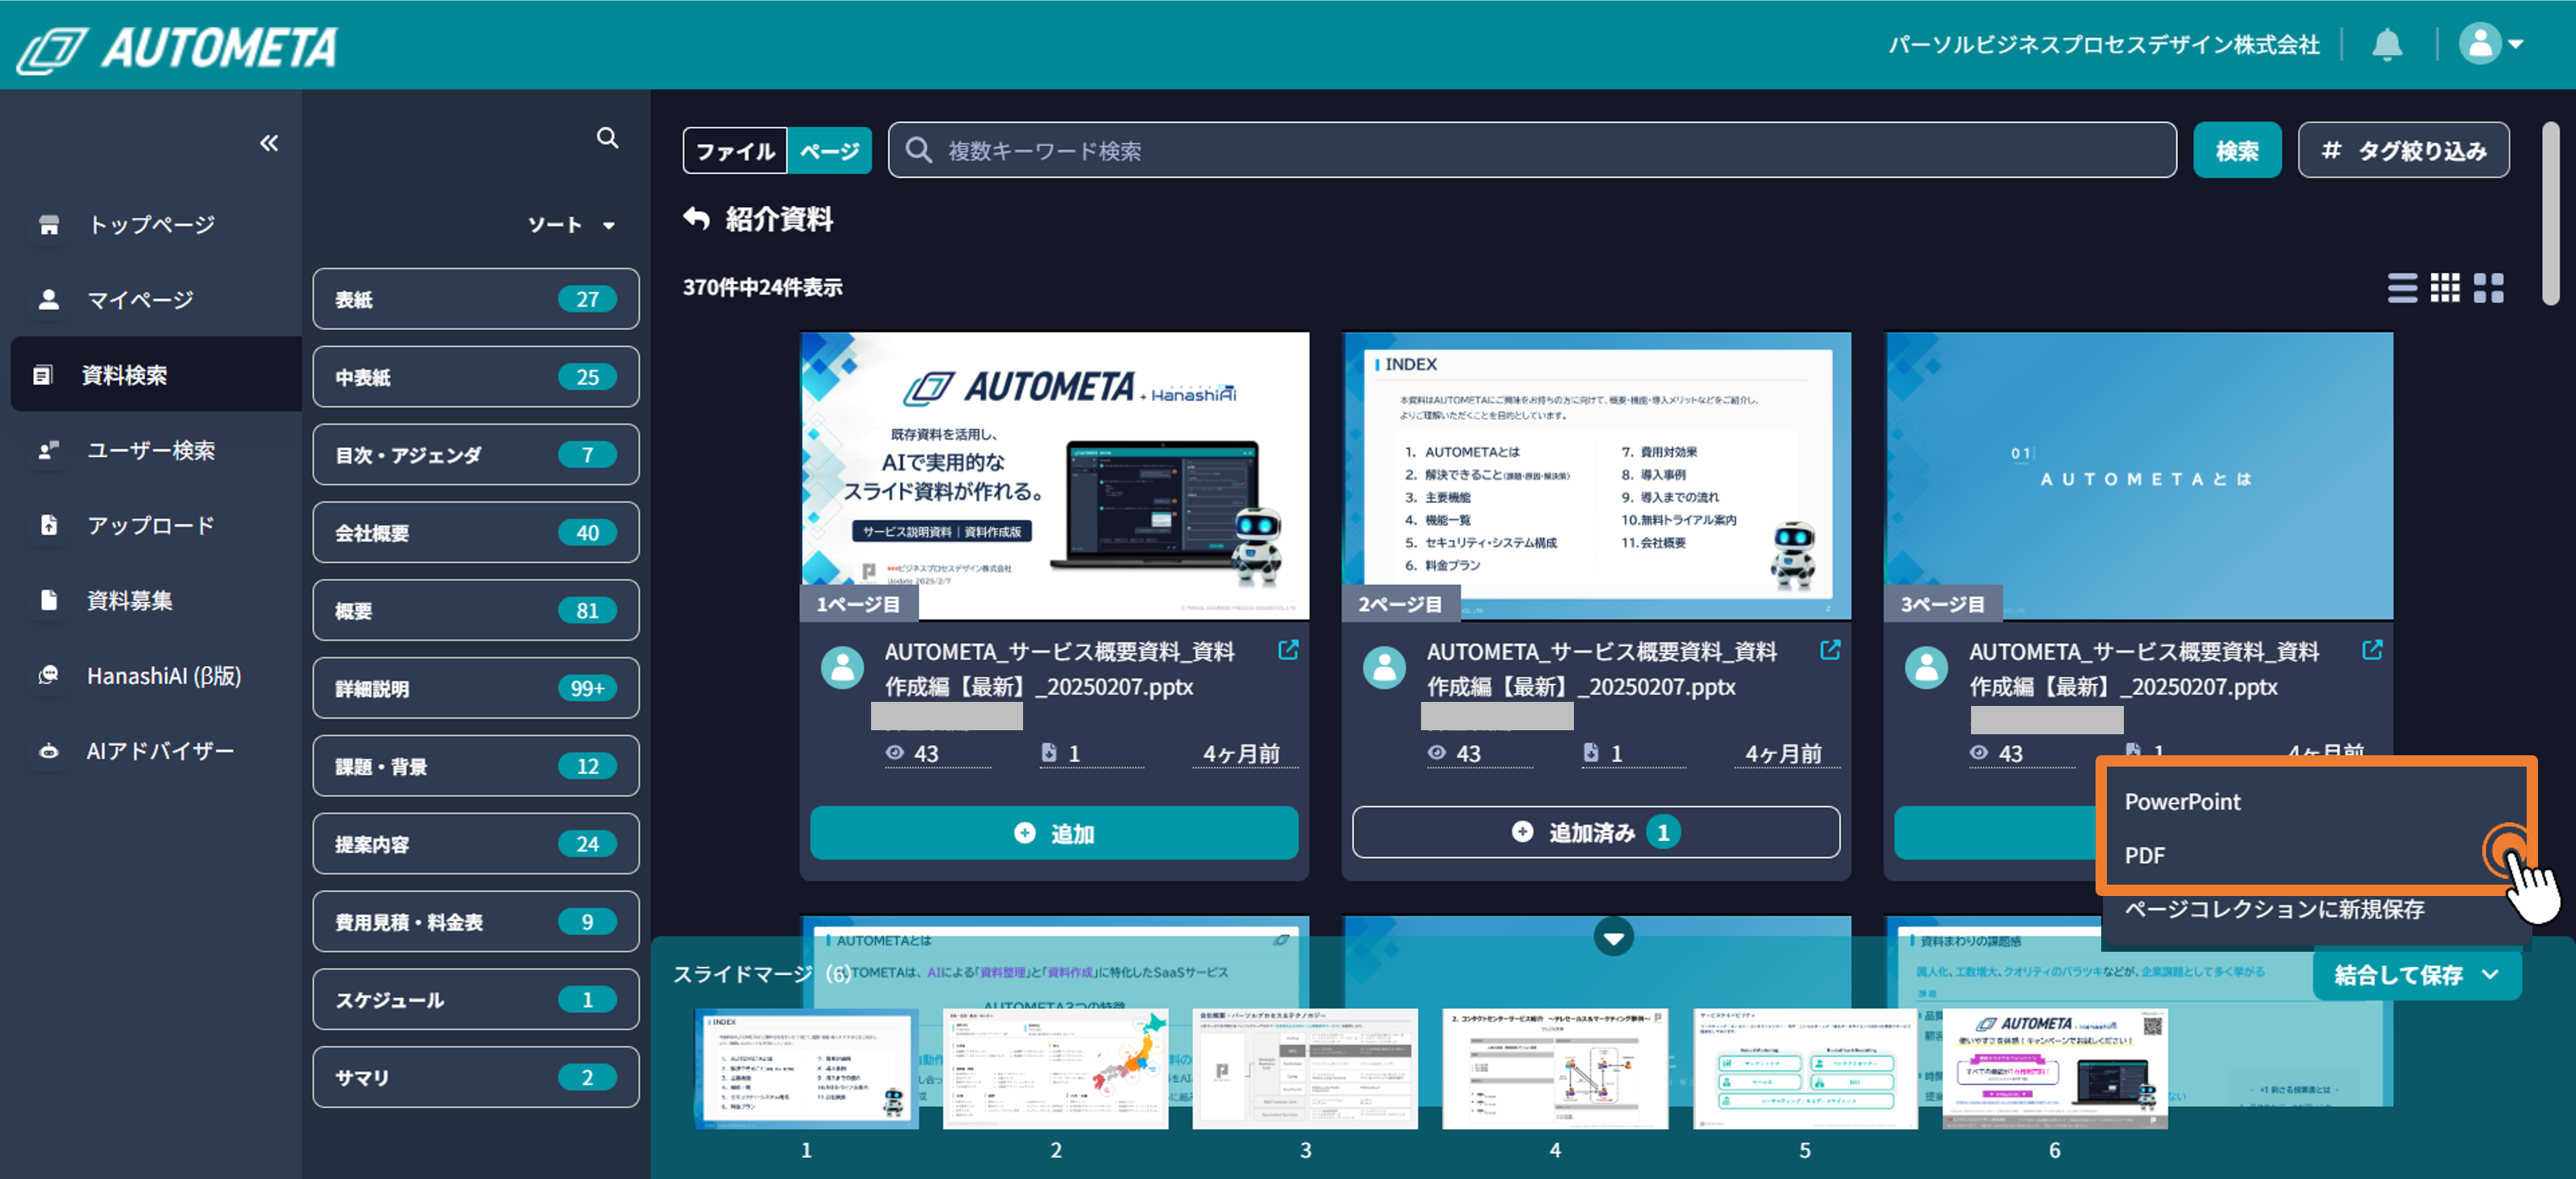This screenshot has width=2576, height=1179.
Task: Go back using arrow beside 紹介資料
Action: pos(696,218)
